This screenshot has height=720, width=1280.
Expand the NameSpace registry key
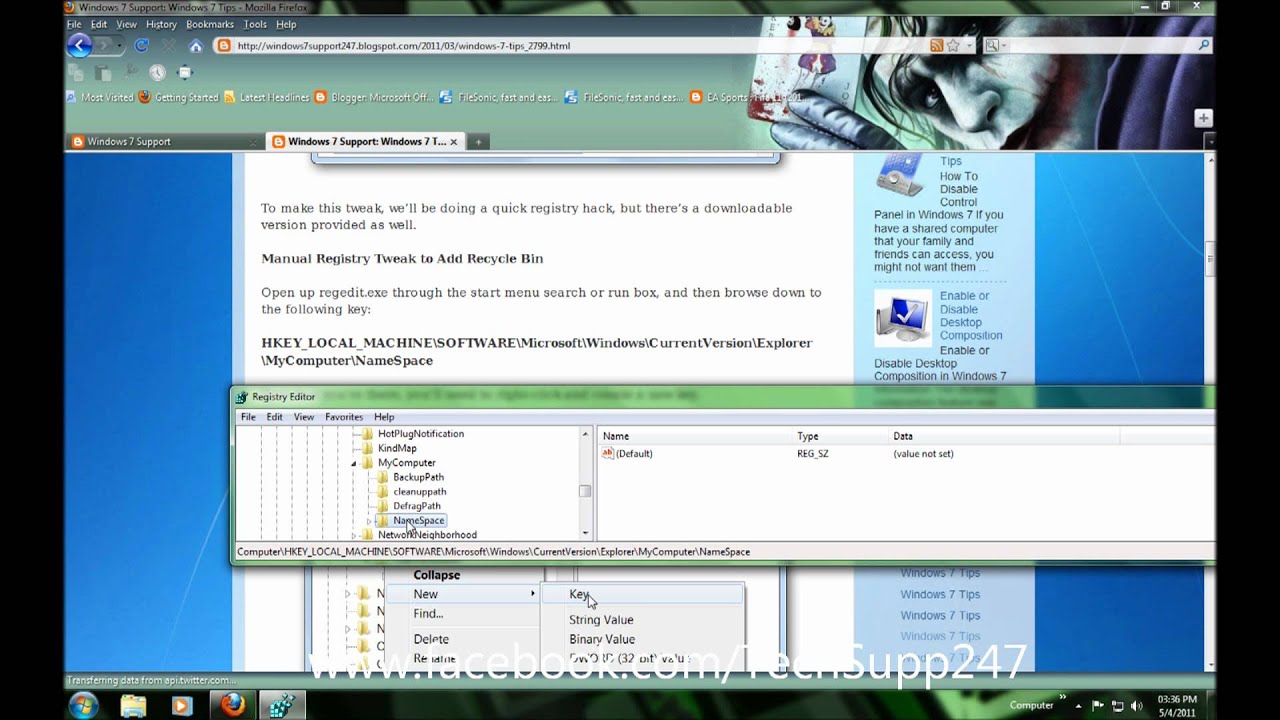pyautogui.click(x=369, y=521)
